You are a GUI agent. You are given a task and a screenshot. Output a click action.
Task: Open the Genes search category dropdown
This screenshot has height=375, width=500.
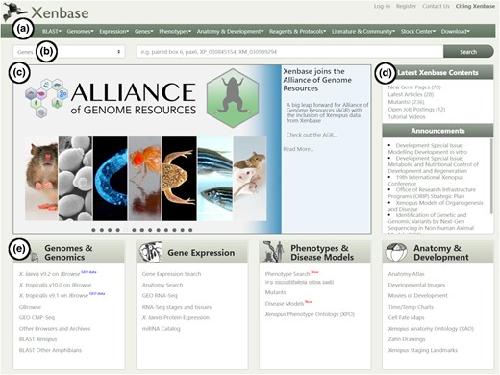coord(69,52)
